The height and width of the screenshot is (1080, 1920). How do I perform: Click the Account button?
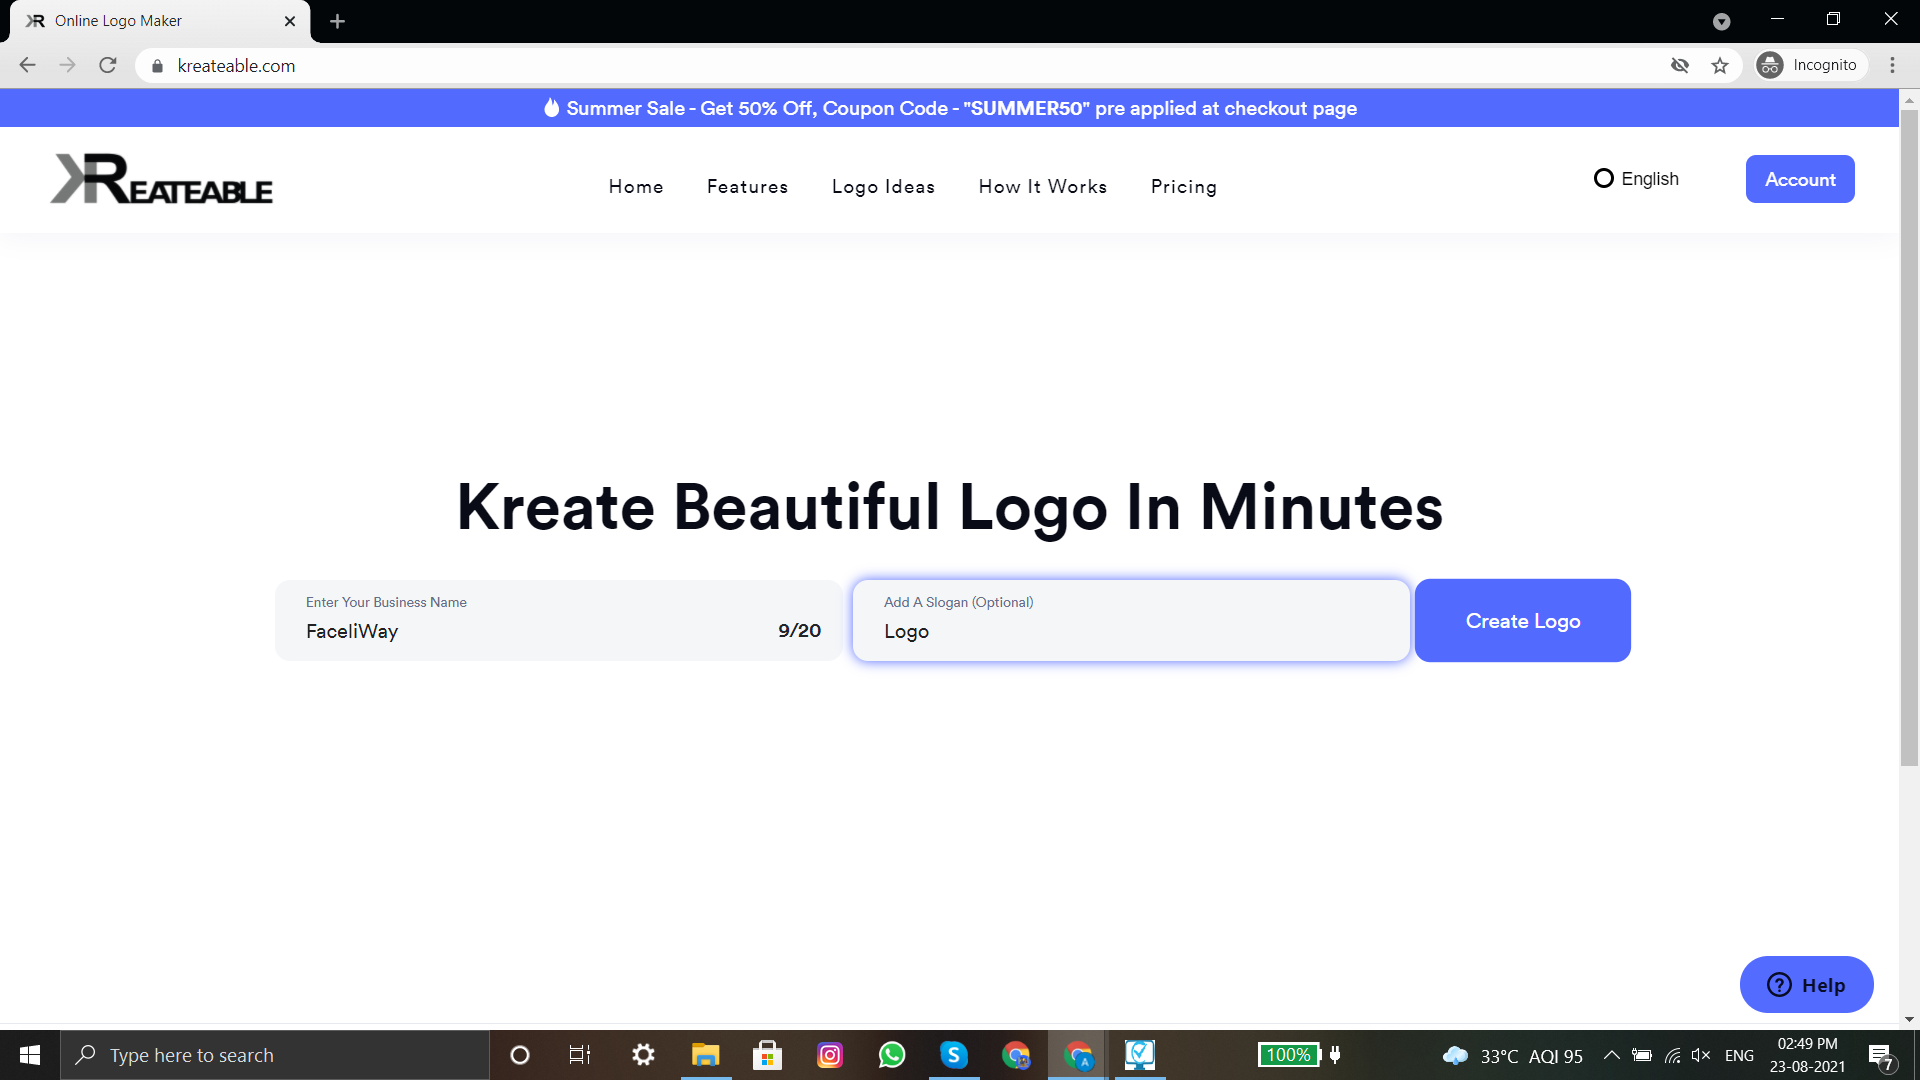click(1799, 180)
